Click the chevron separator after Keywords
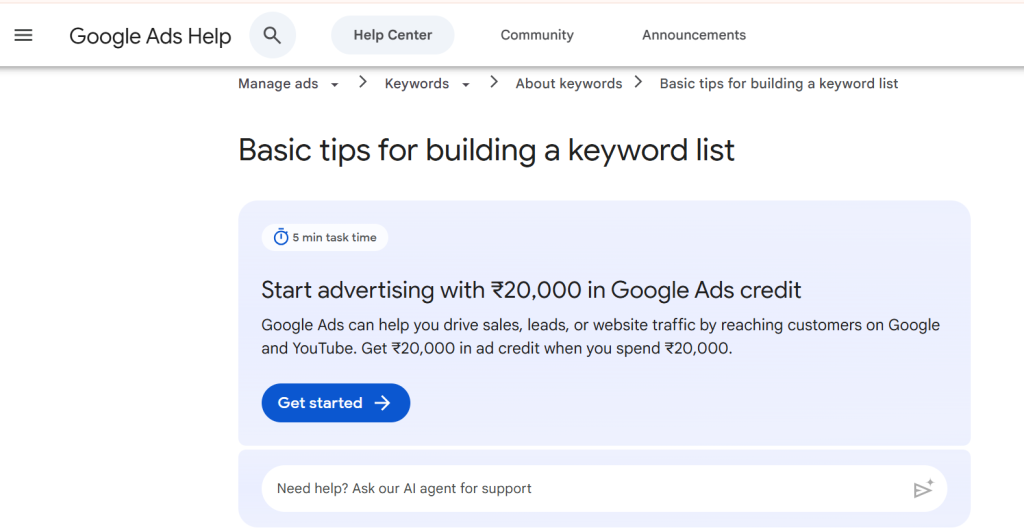This screenshot has width=1024, height=532. click(494, 83)
